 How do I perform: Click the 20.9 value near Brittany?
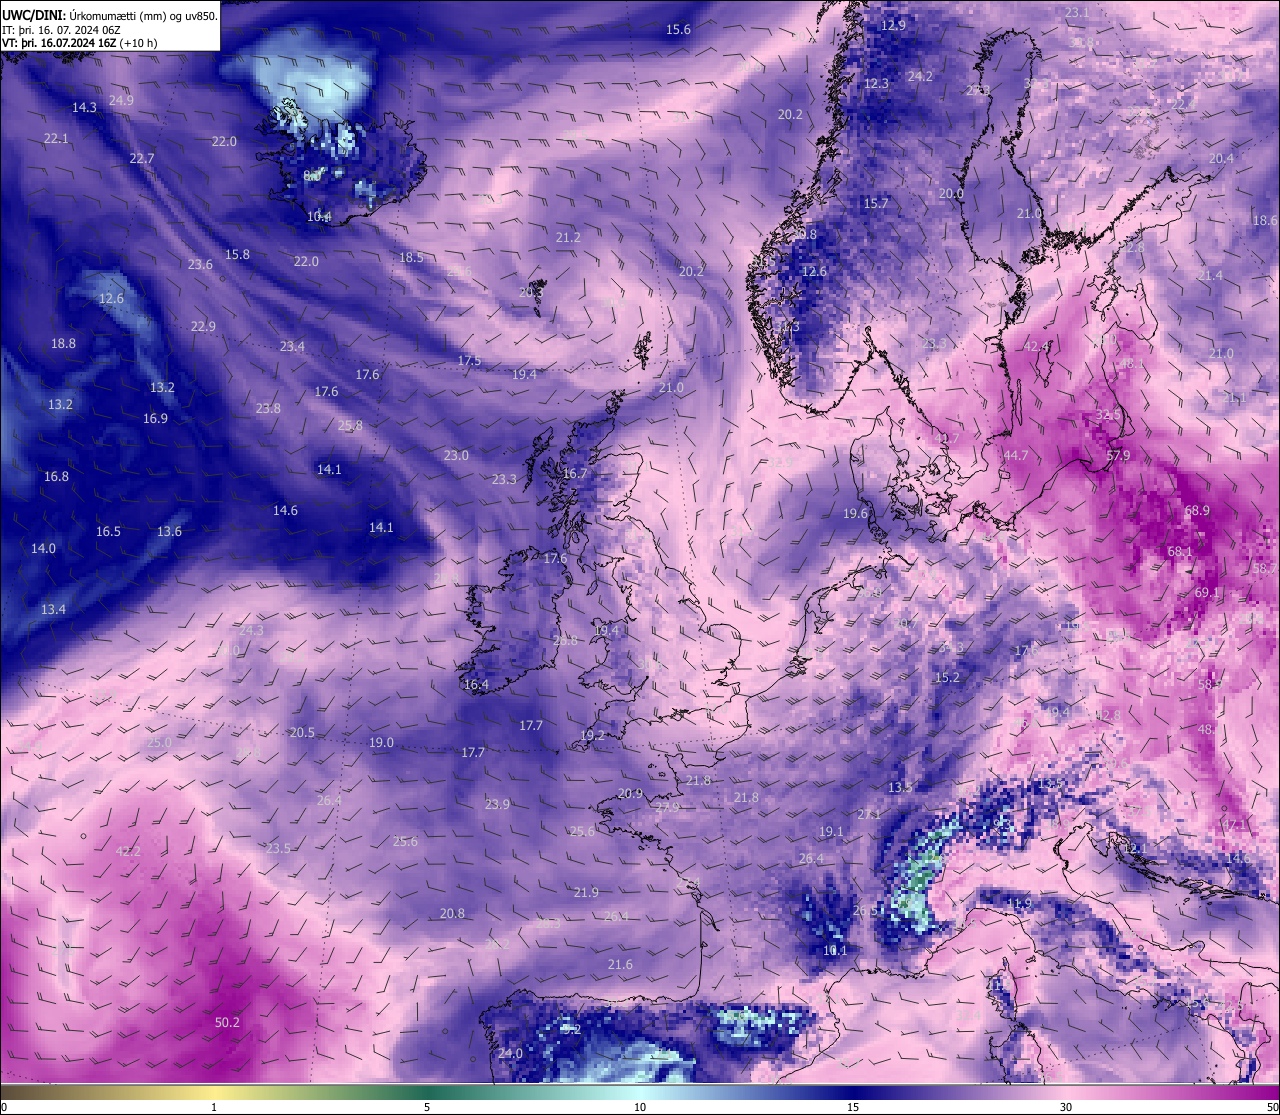(630, 794)
